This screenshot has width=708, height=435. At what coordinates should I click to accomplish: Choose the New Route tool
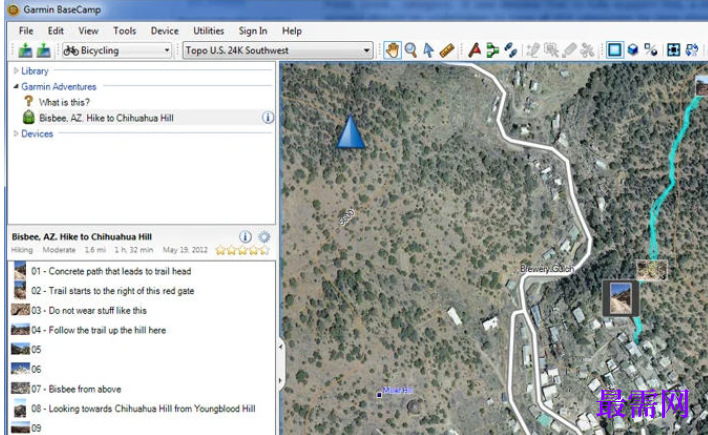click(x=492, y=50)
